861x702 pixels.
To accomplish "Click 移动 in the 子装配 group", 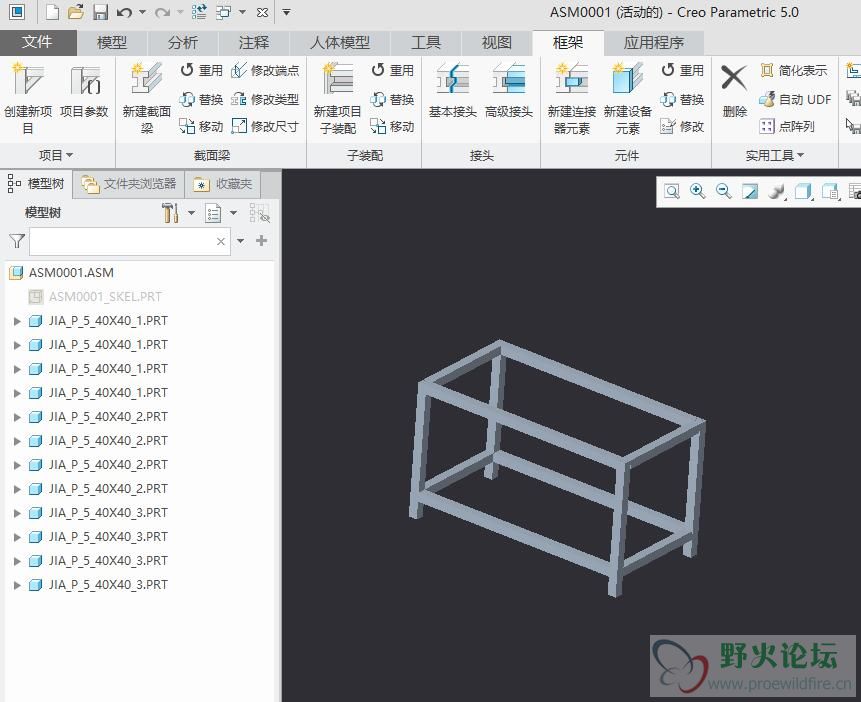I will 393,127.
